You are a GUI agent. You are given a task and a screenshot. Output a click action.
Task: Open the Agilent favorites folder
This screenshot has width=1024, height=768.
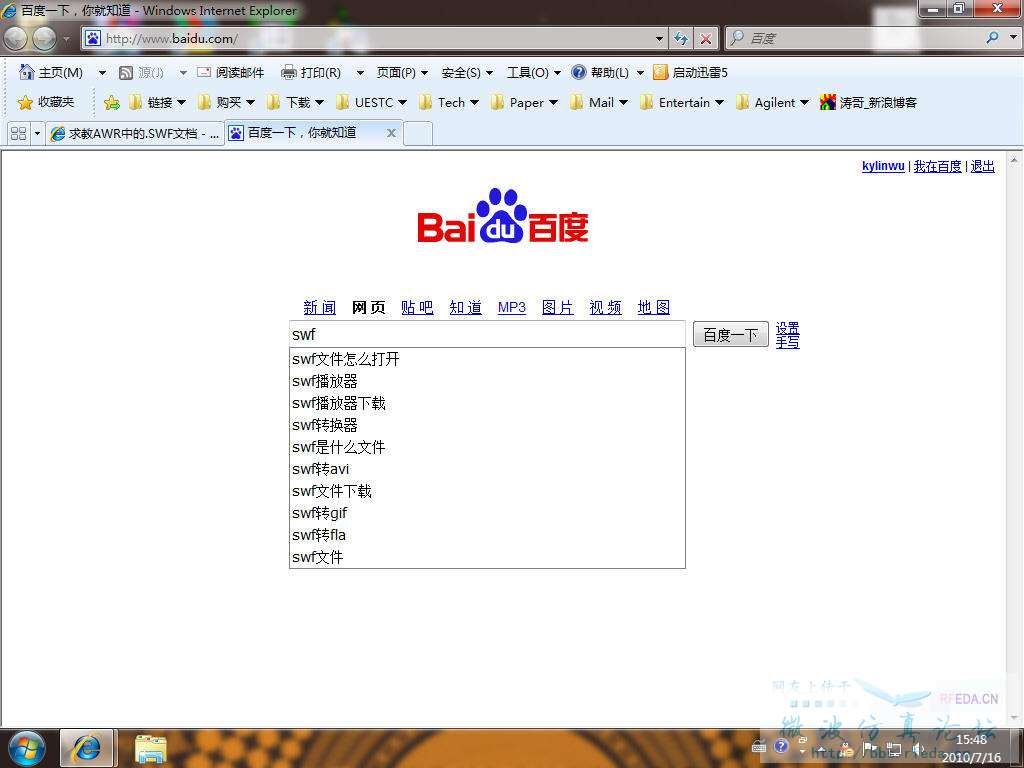[x=773, y=103]
